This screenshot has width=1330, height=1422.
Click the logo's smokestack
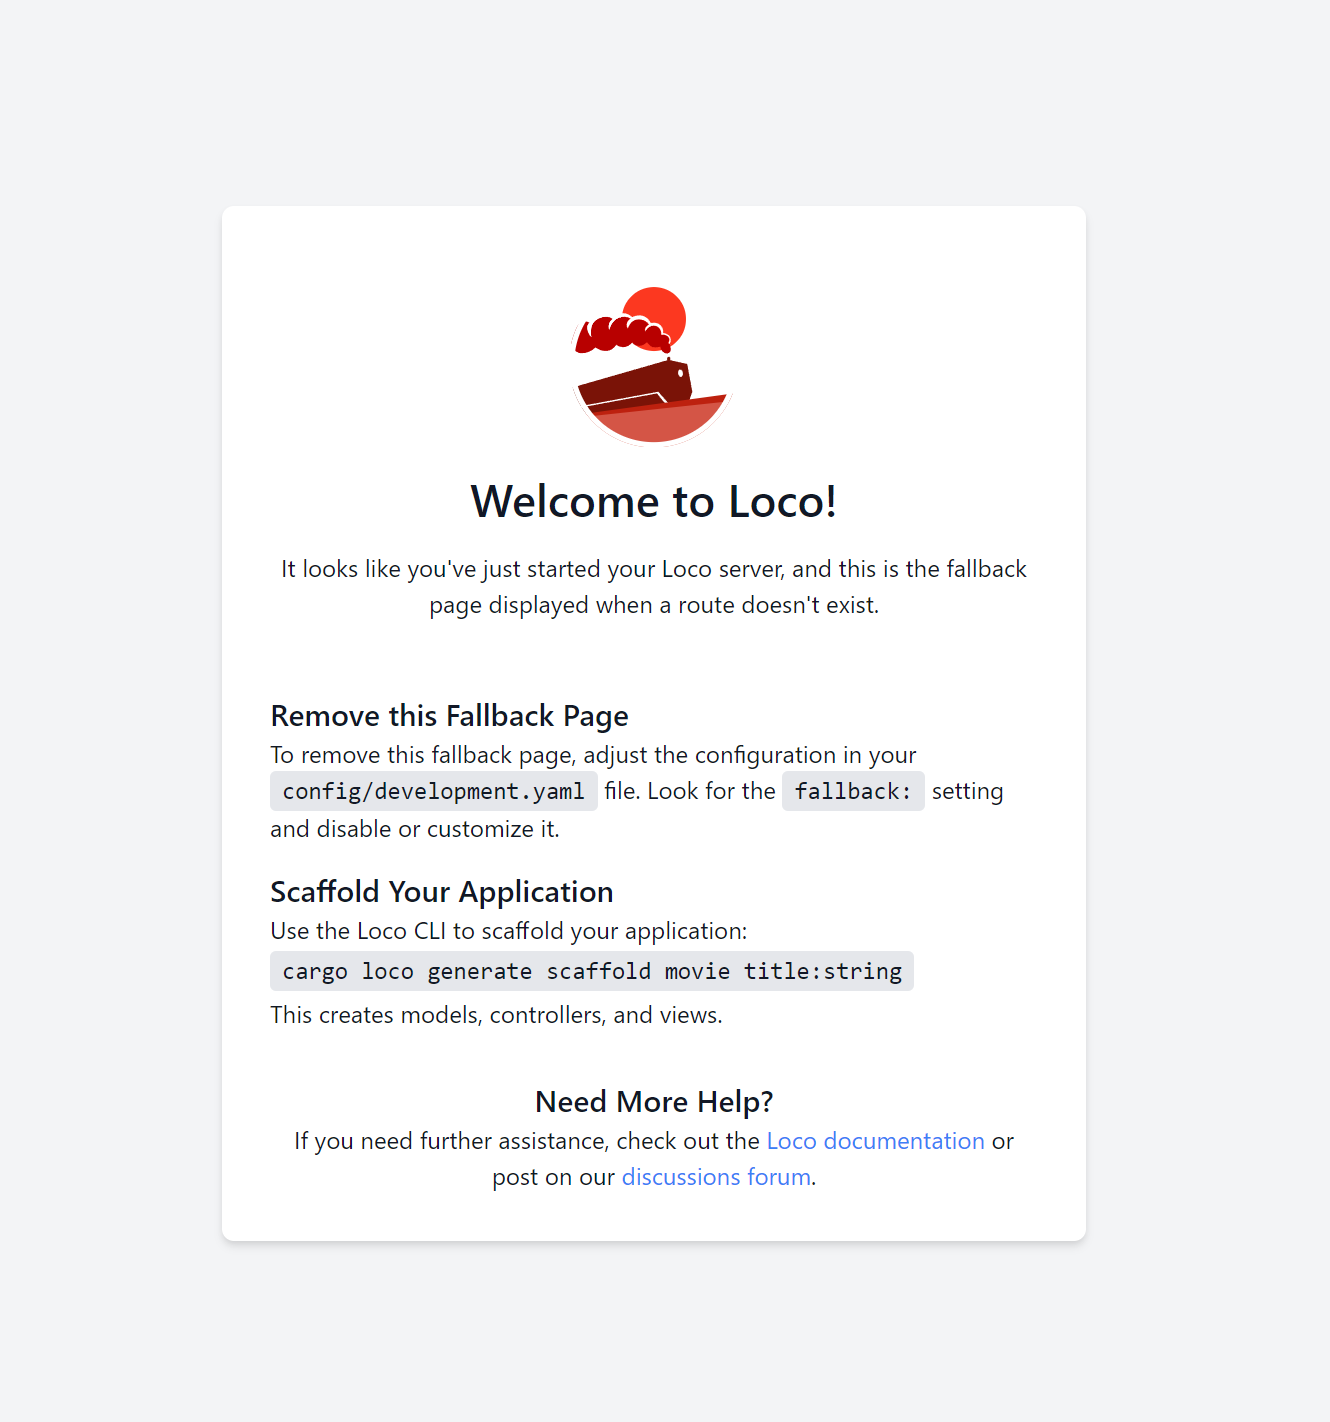pyautogui.click(x=669, y=359)
